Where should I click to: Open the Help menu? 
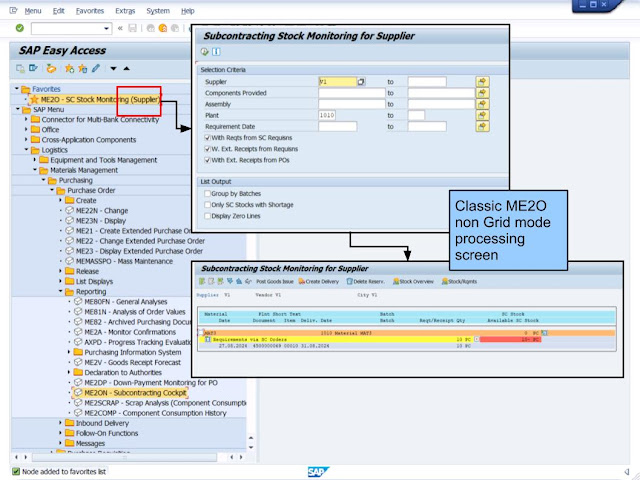187,11
